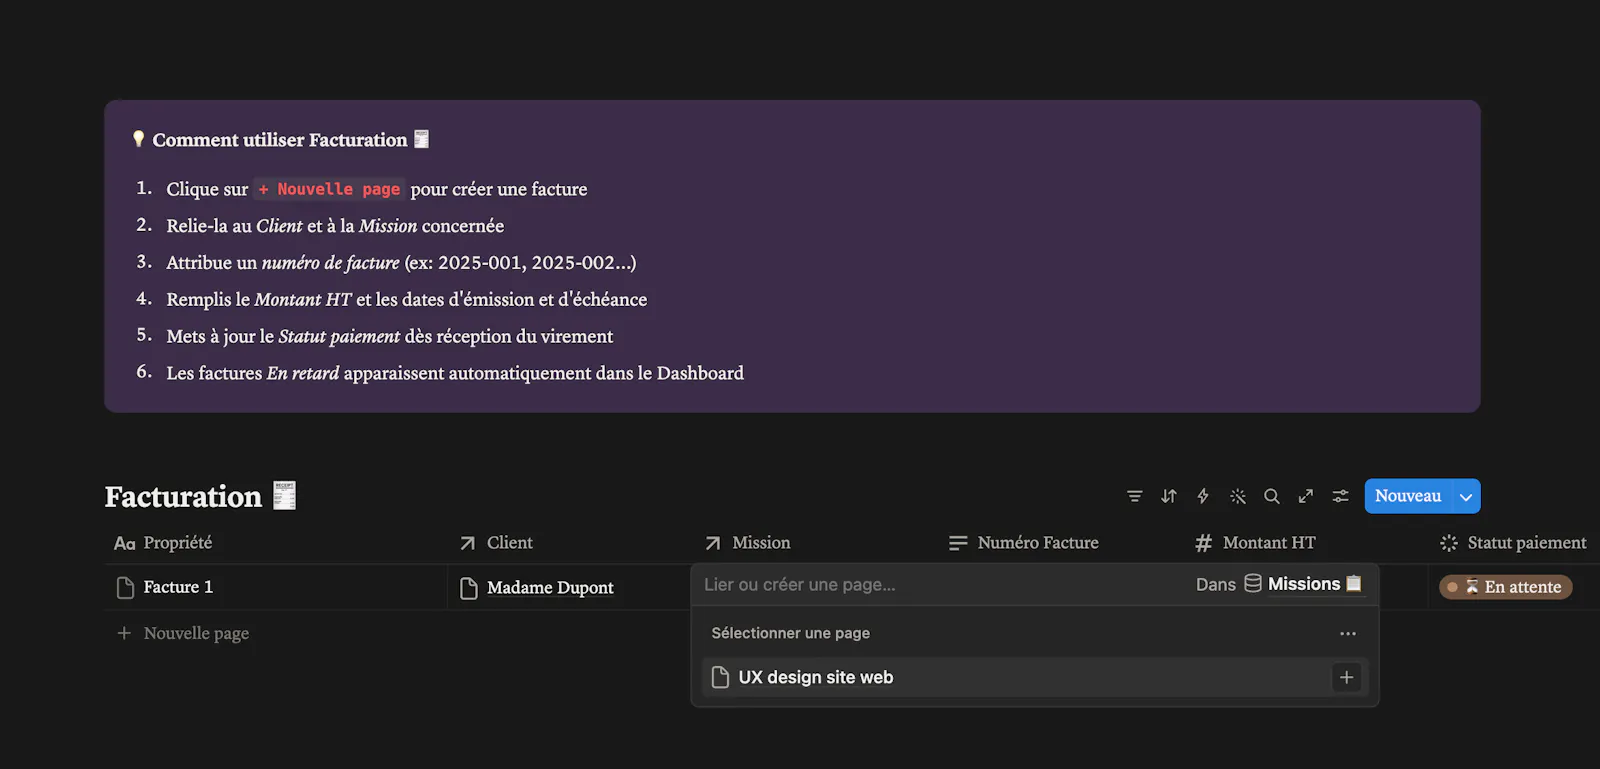1600x769 pixels.
Task: Click the Numéro Facture column header
Action: [1024, 543]
